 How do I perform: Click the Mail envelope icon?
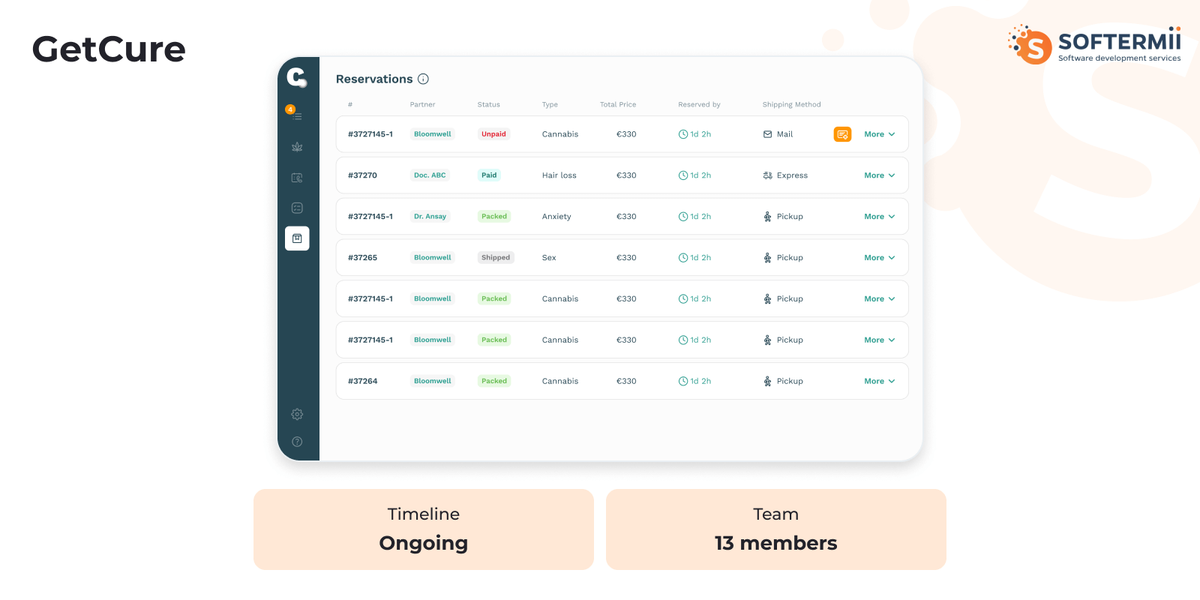(768, 134)
